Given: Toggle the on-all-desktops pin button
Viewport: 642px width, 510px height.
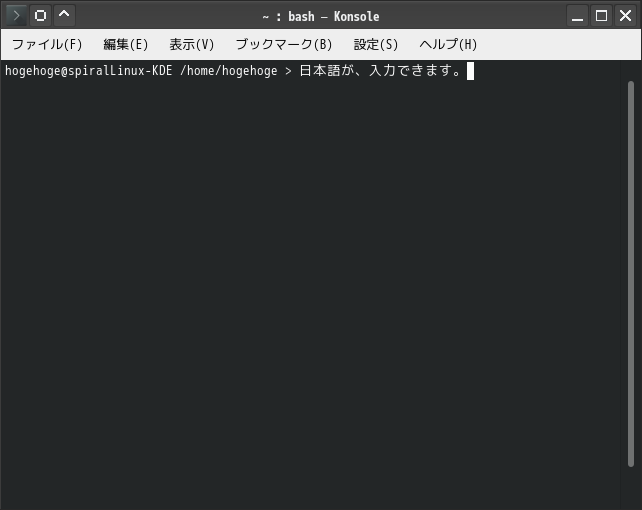Looking at the screenshot, I should click(x=40, y=16).
